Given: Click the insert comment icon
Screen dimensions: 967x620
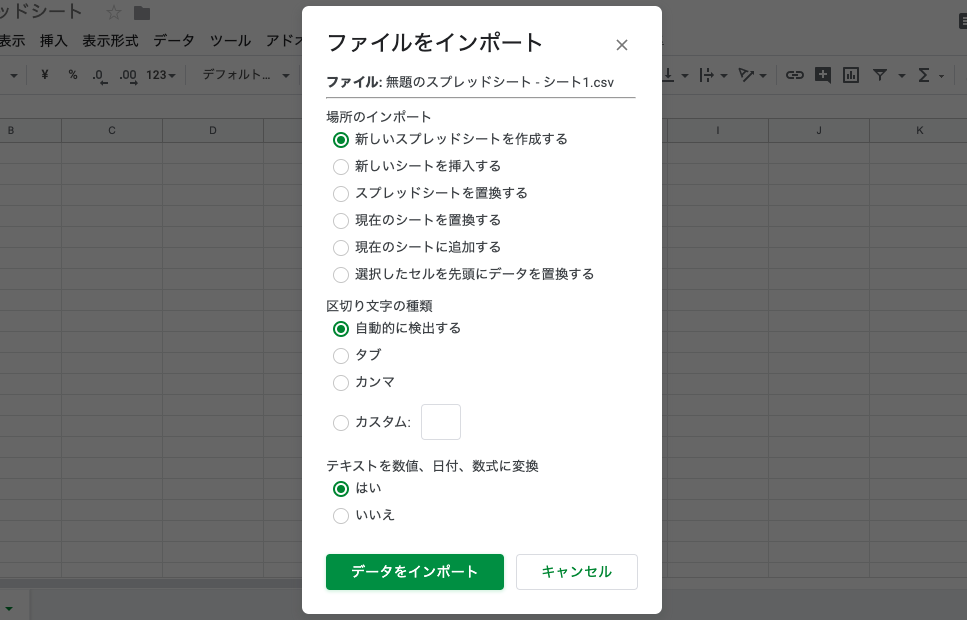Looking at the screenshot, I should click(x=823, y=75).
